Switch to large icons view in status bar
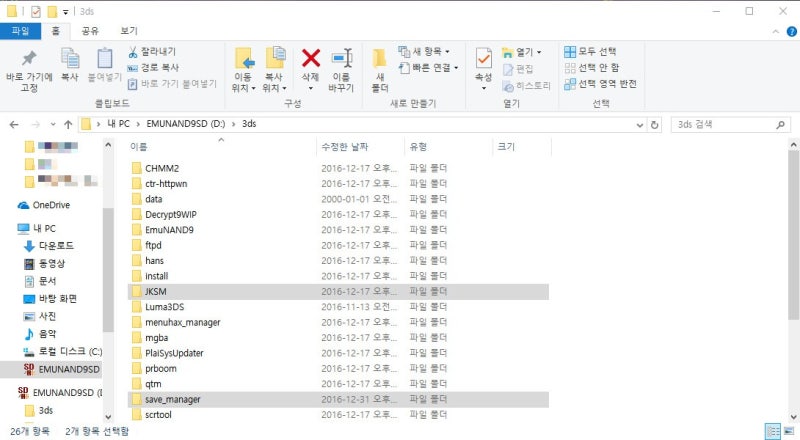Screen dimensions: 800x440 (x=788, y=431)
